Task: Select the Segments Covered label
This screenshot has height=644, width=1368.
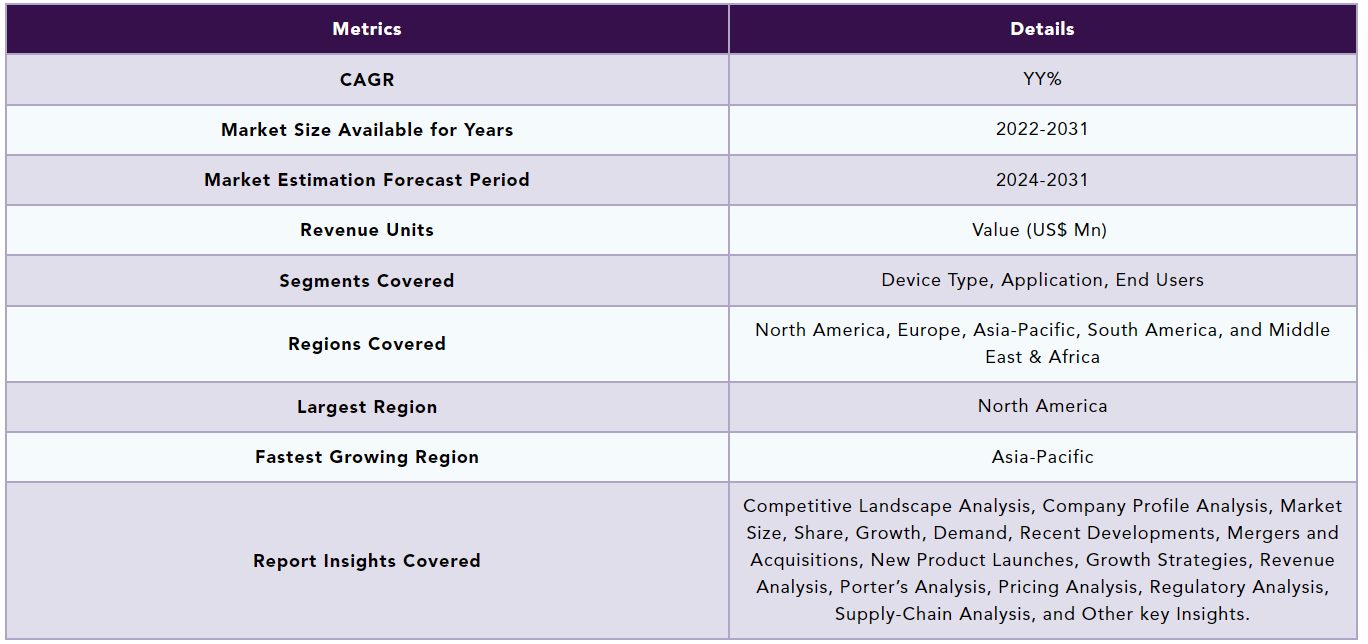Action: coord(367,281)
